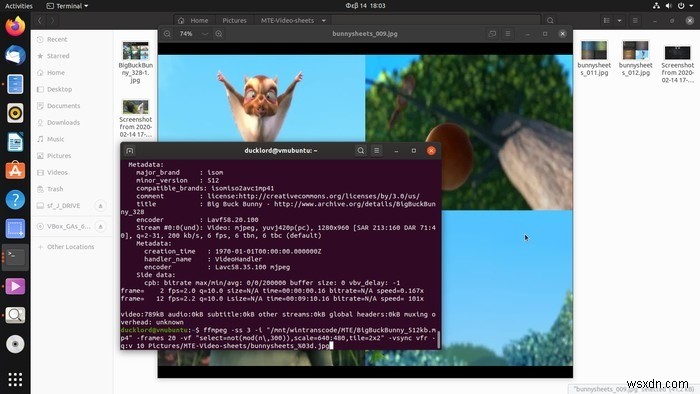
Task: Open Terminal app menu in top bar
Action: coord(67,6)
